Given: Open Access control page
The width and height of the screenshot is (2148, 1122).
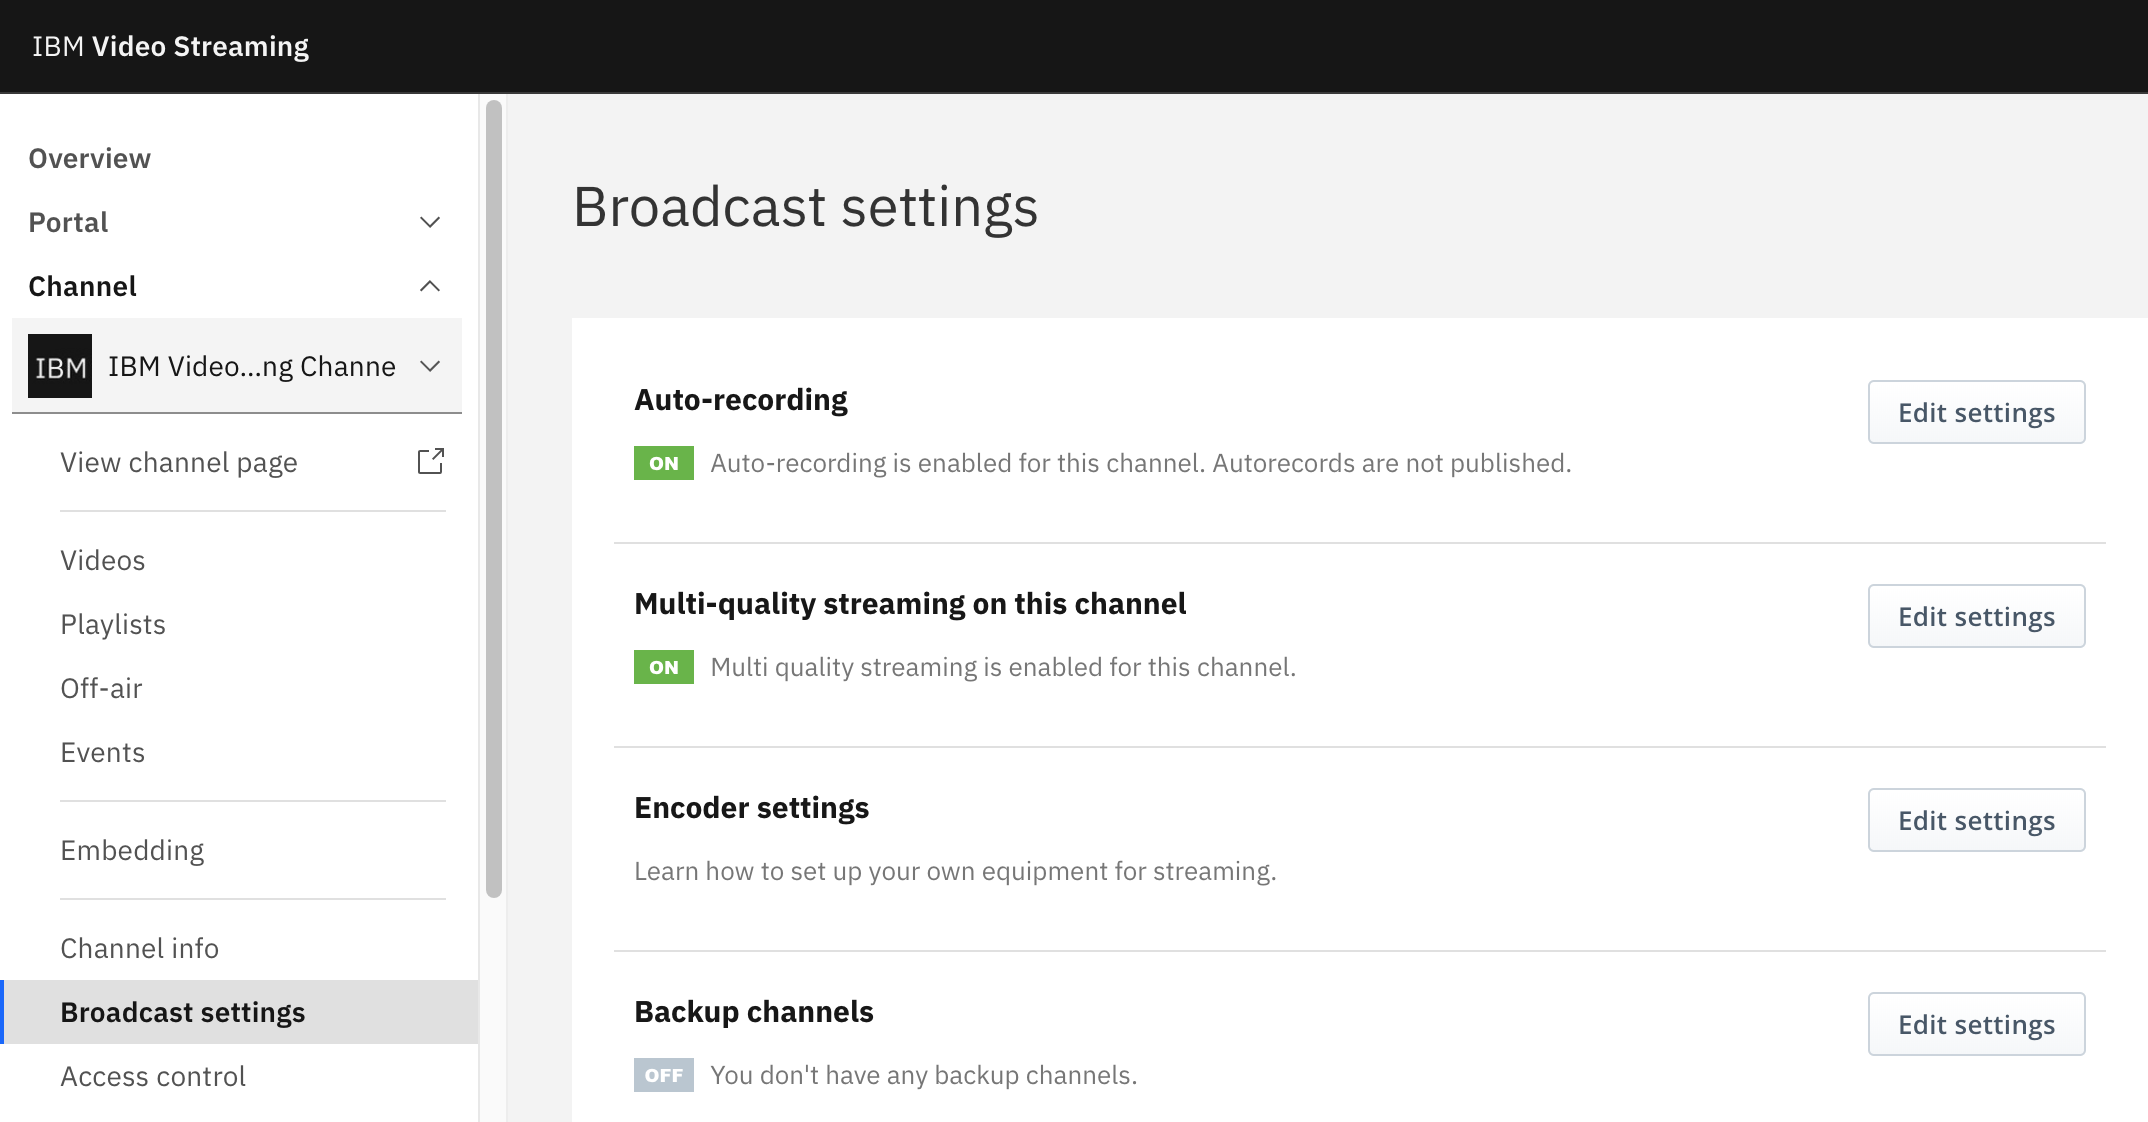Looking at the screenshot, I should [x=153, y=1076].
